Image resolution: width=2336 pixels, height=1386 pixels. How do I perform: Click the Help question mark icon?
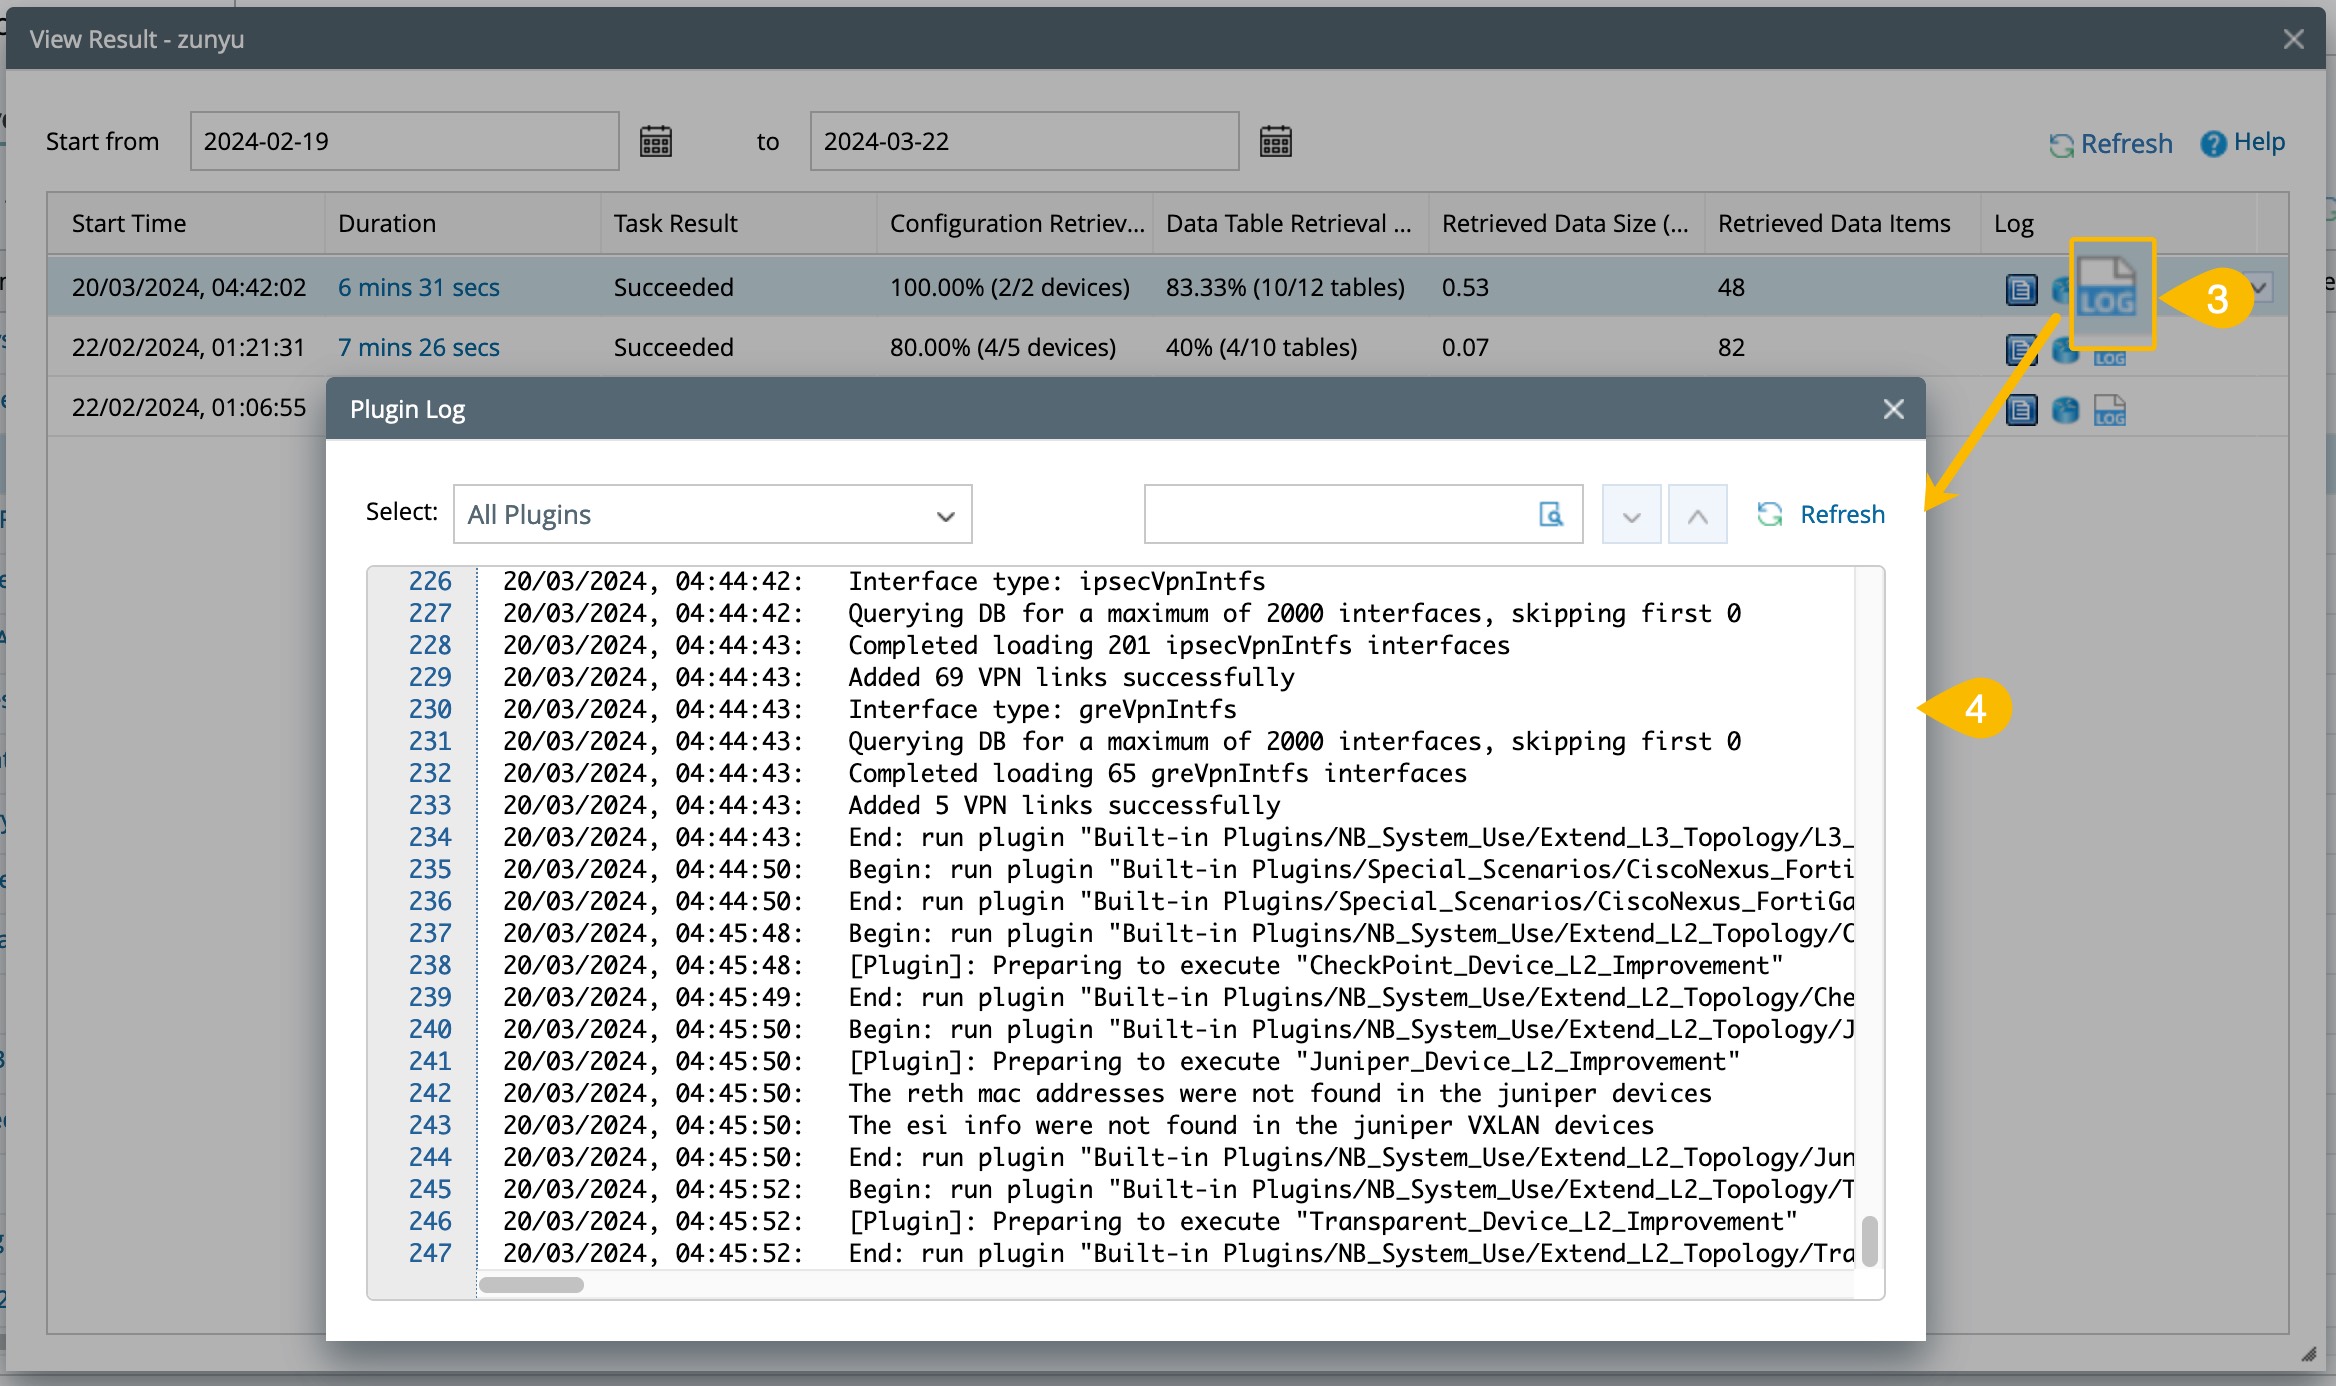click(x=2213, y=144)
